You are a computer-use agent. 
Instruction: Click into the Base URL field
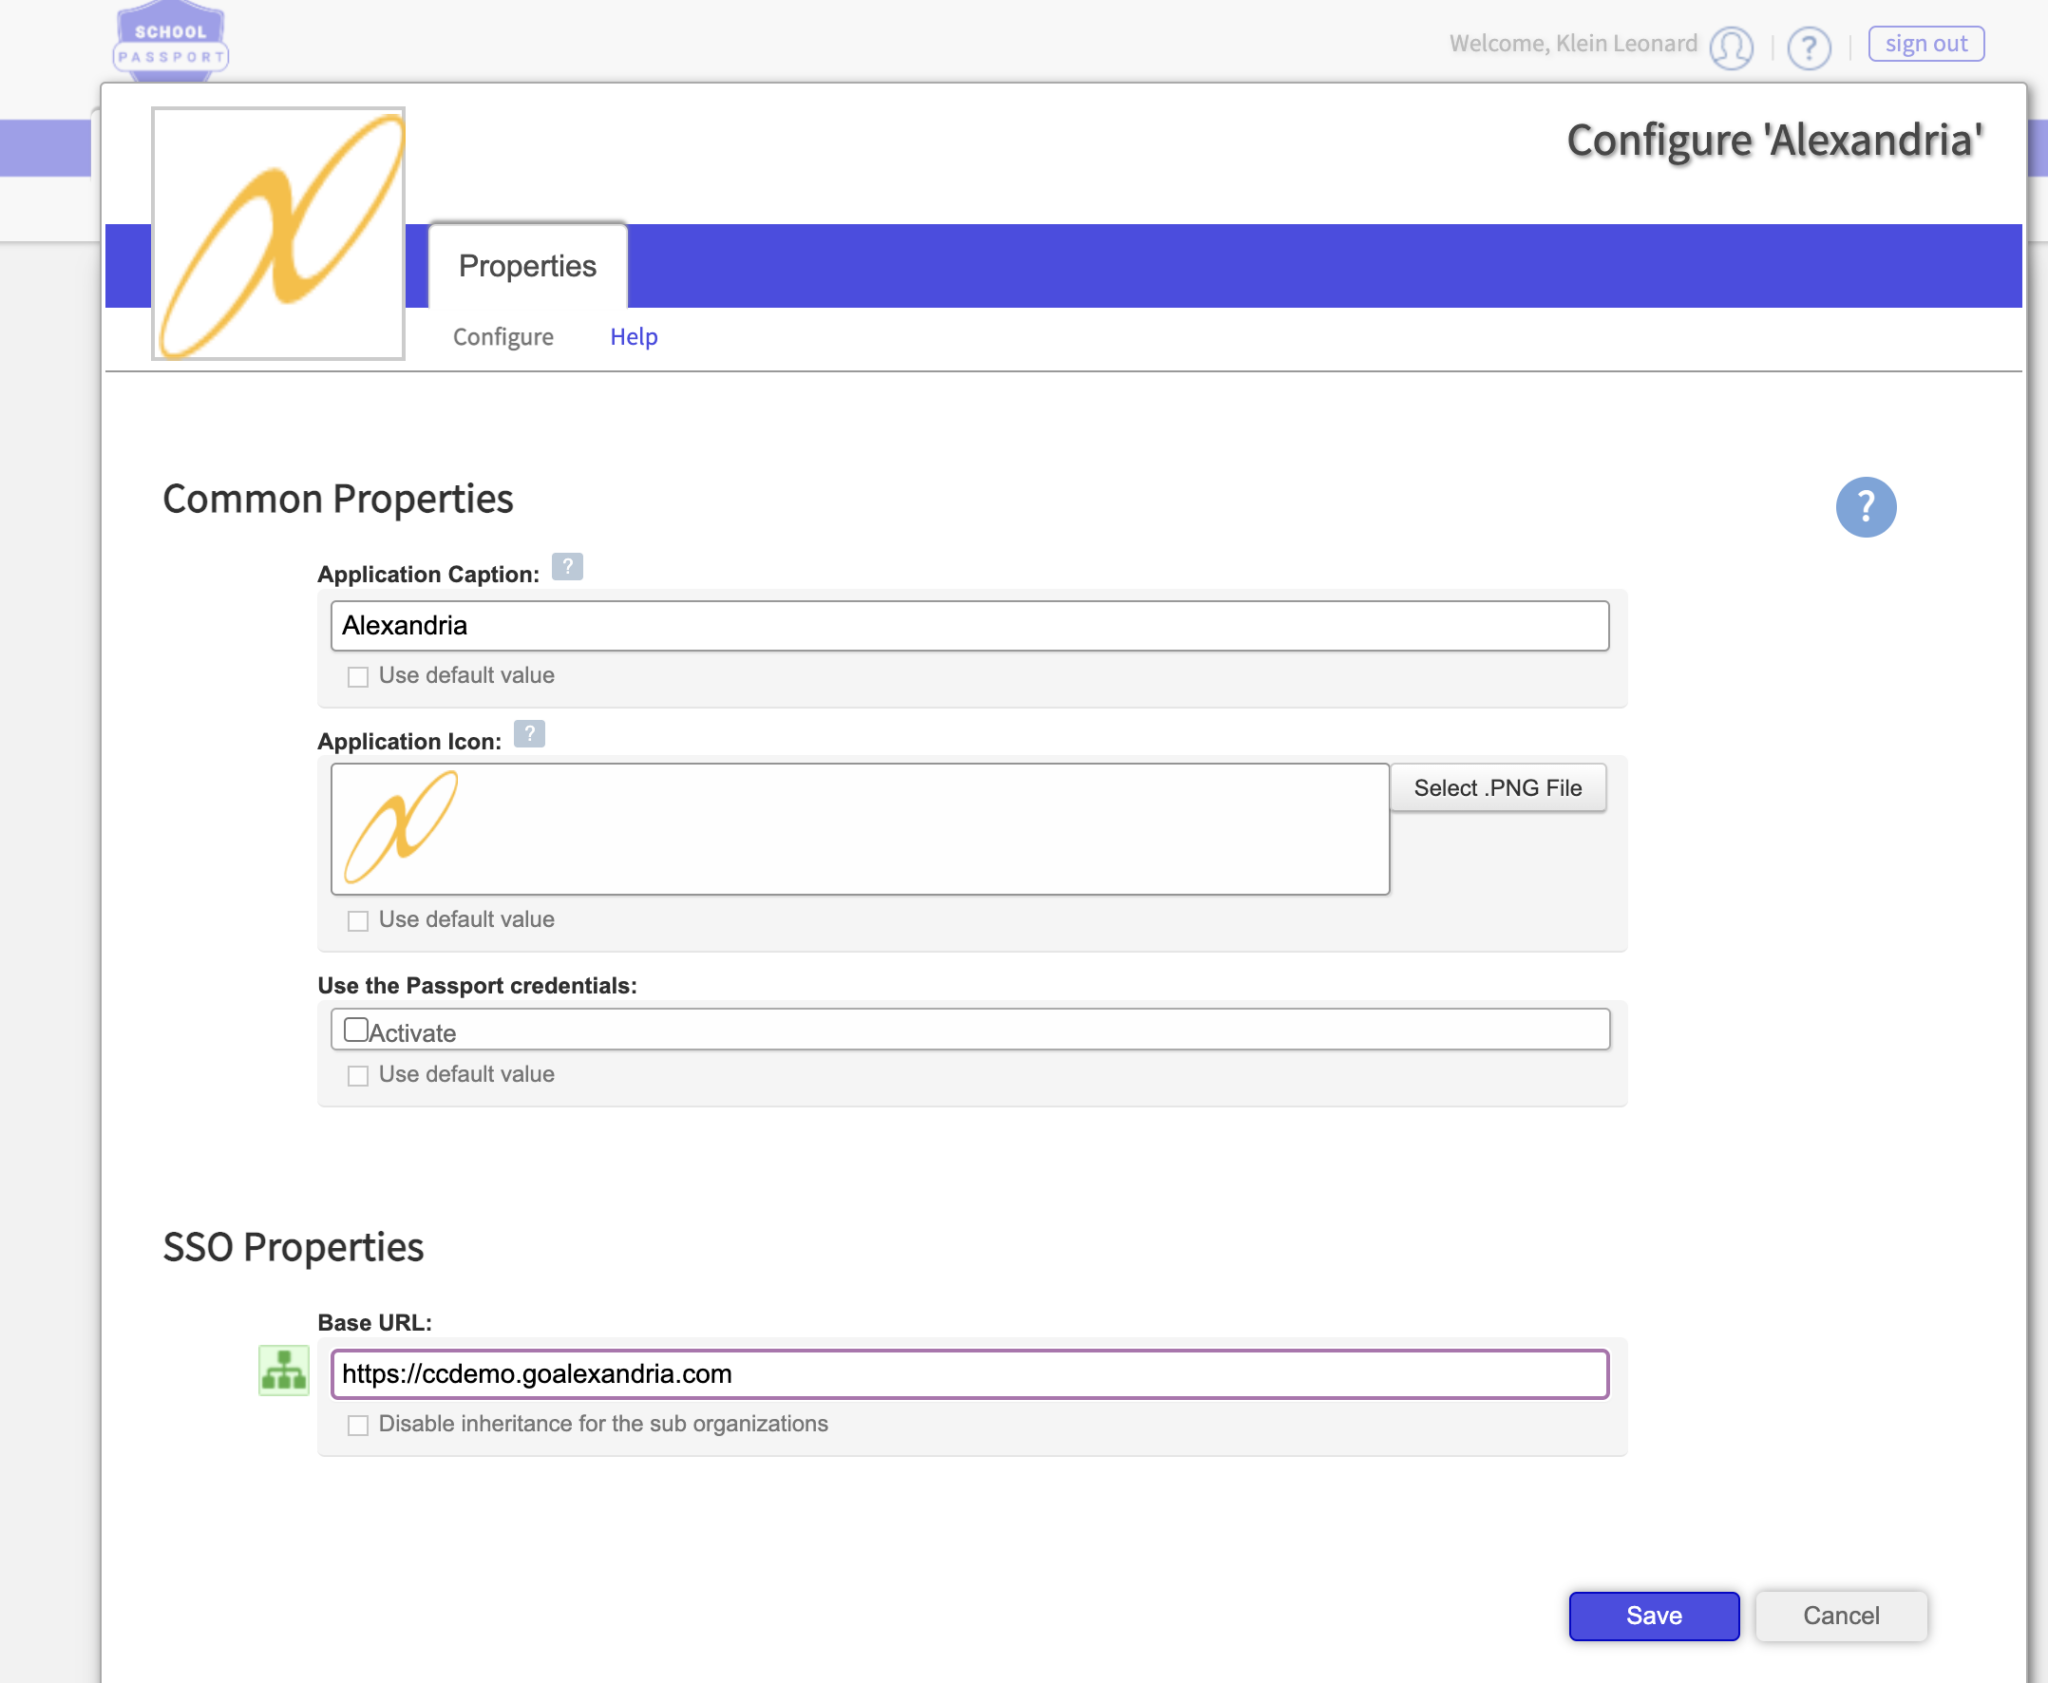(x=969, y=1374)
